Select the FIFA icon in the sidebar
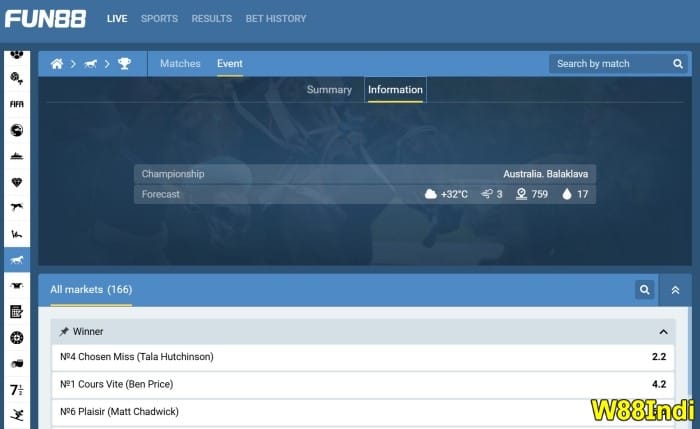 pos(17,104)
